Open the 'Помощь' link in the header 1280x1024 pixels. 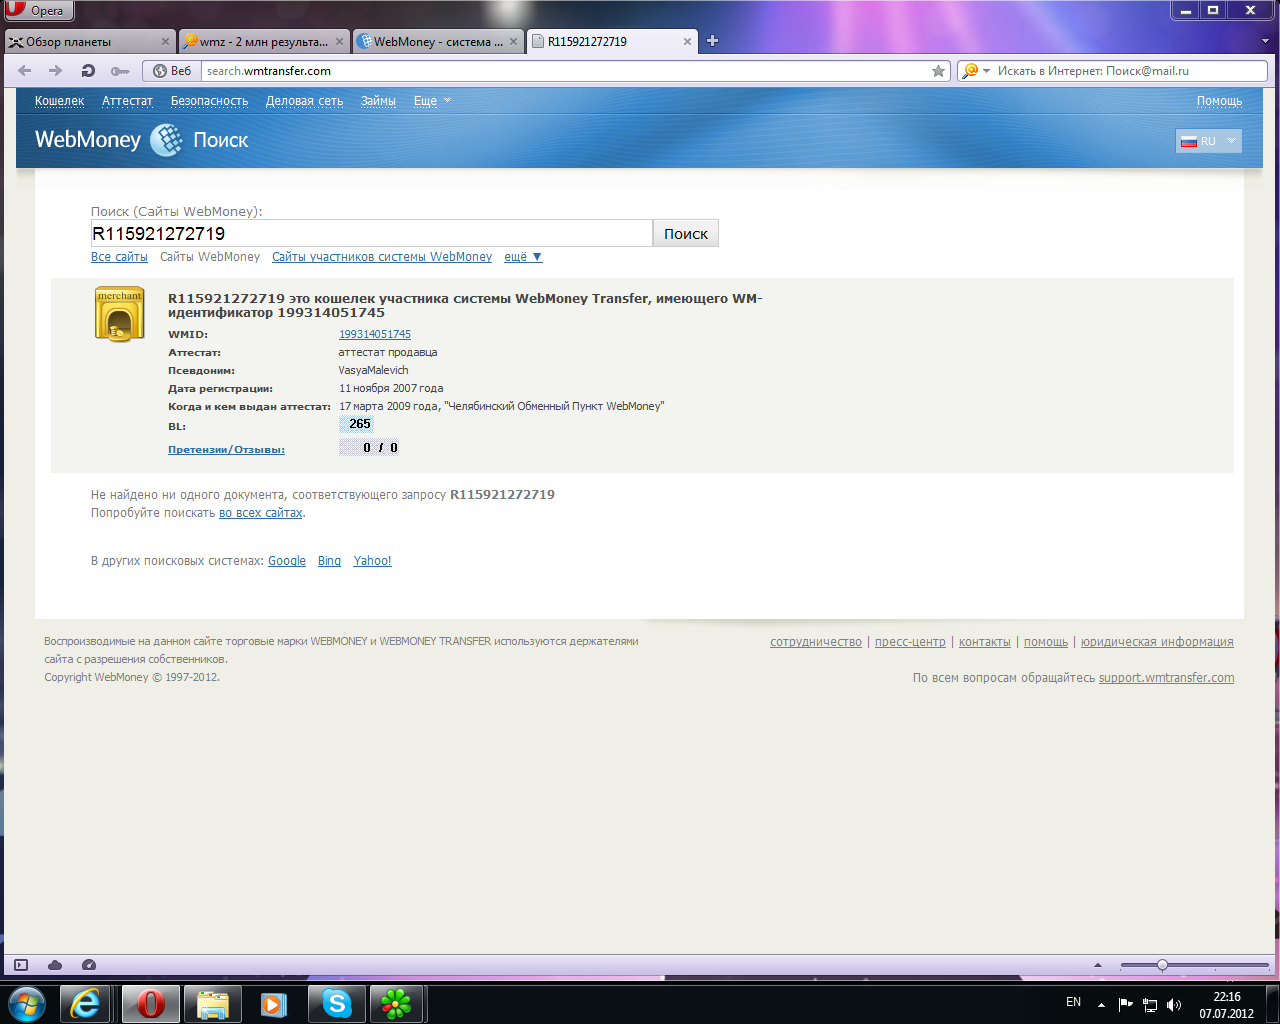[x=1219, y=101]
